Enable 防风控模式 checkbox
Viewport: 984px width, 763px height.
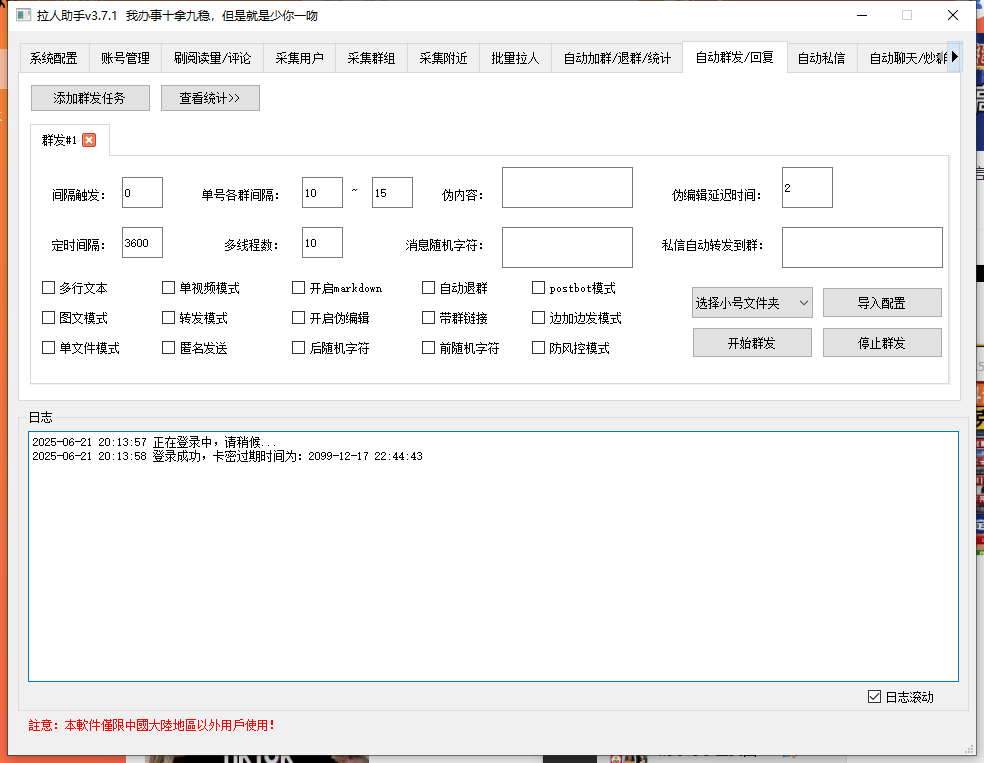point(539,348)
